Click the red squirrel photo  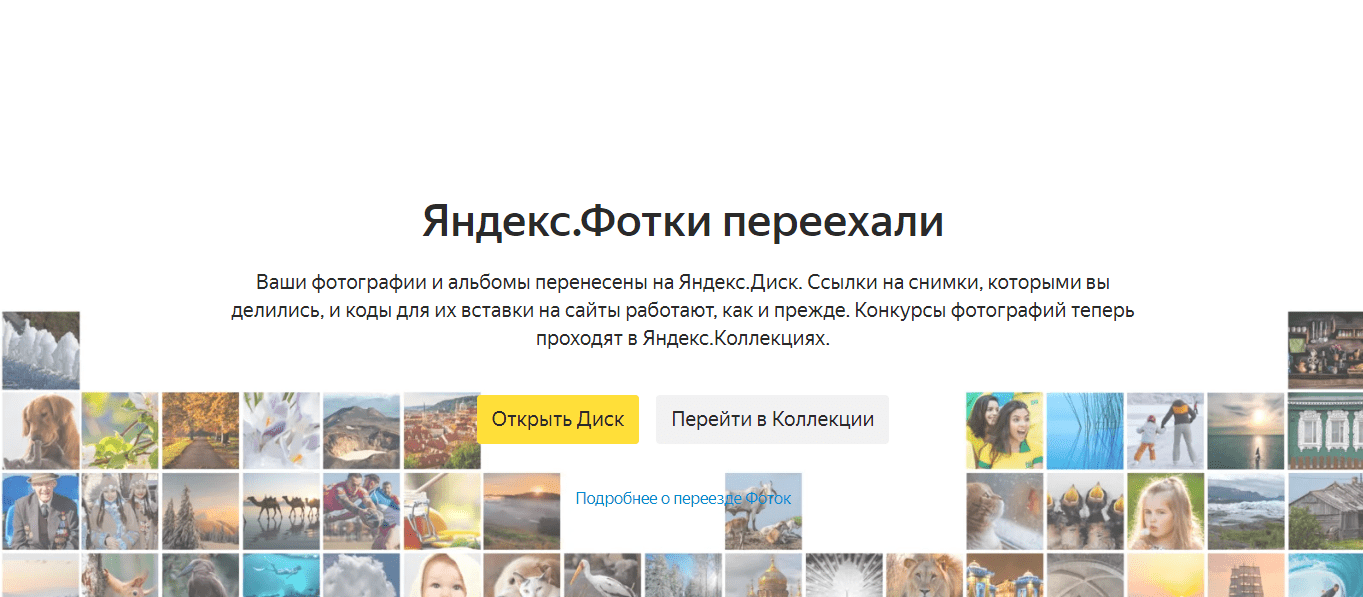[120, 575]
